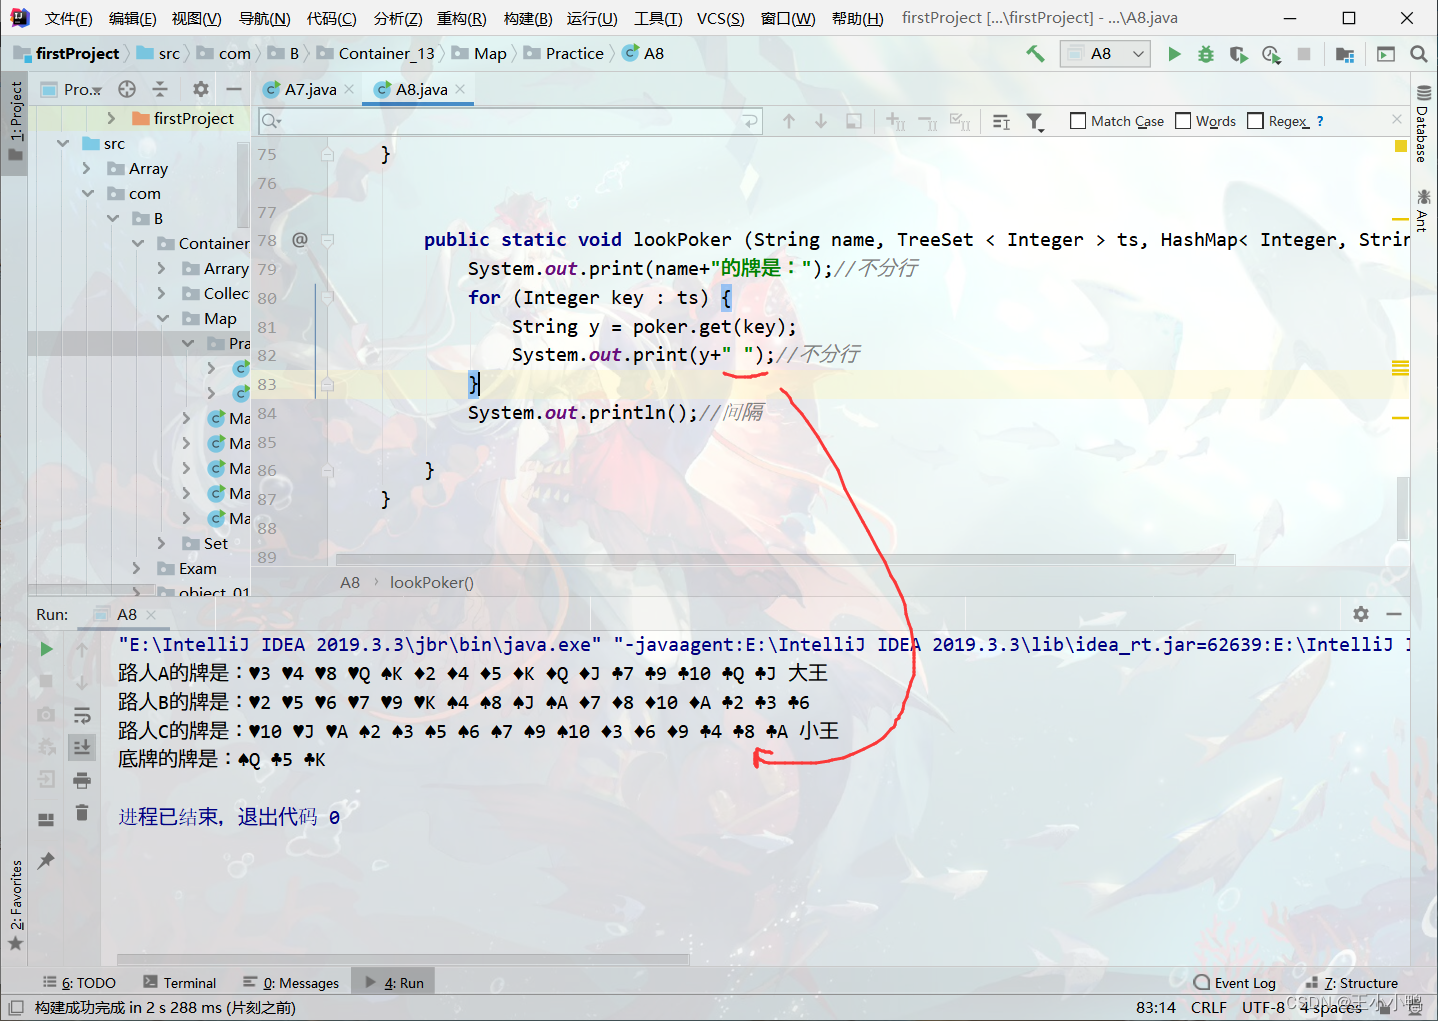
Task: Select the A8.java editor tab
Action: pyautogui.click(x=420, y=89)
